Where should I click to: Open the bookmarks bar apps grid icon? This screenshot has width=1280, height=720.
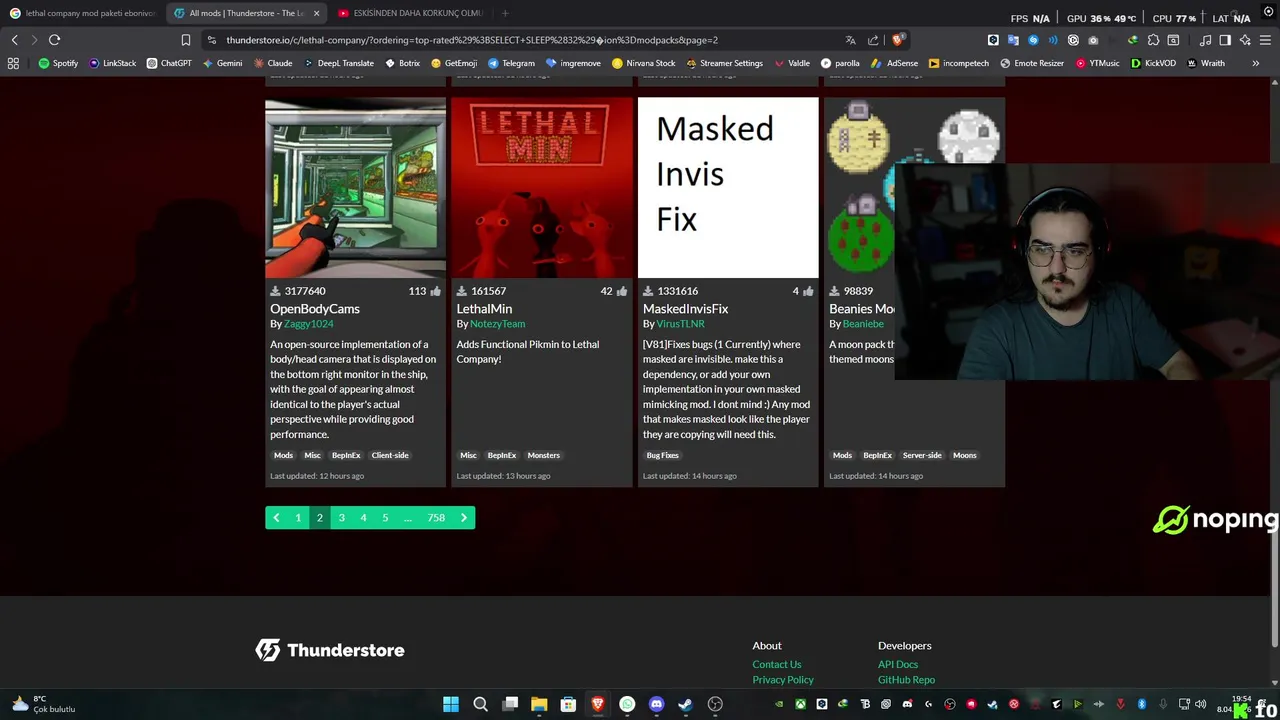coord(13,63)
